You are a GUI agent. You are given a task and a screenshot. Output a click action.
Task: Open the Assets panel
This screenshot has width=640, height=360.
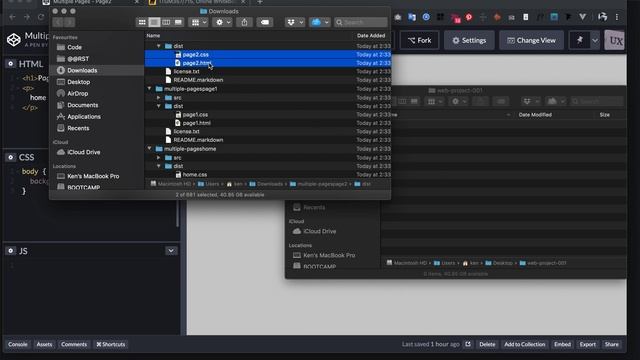pos(44,344)
